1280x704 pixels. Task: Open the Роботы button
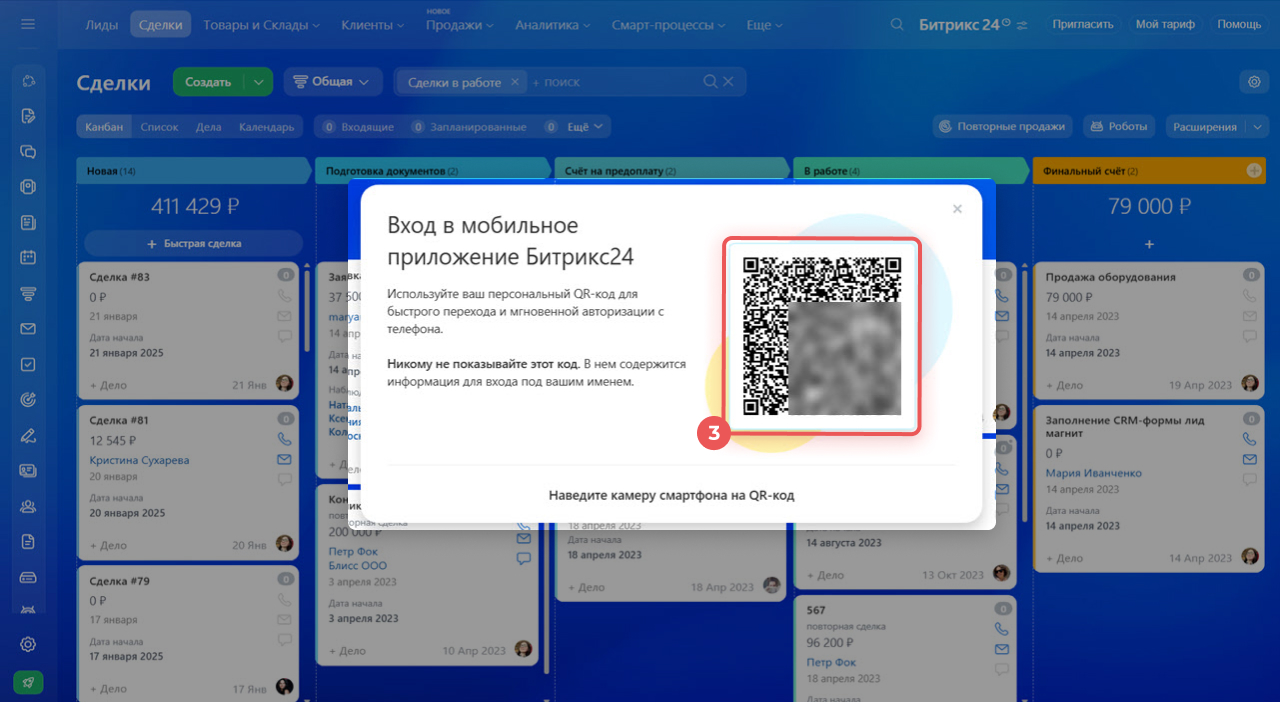click(1119, 127)
